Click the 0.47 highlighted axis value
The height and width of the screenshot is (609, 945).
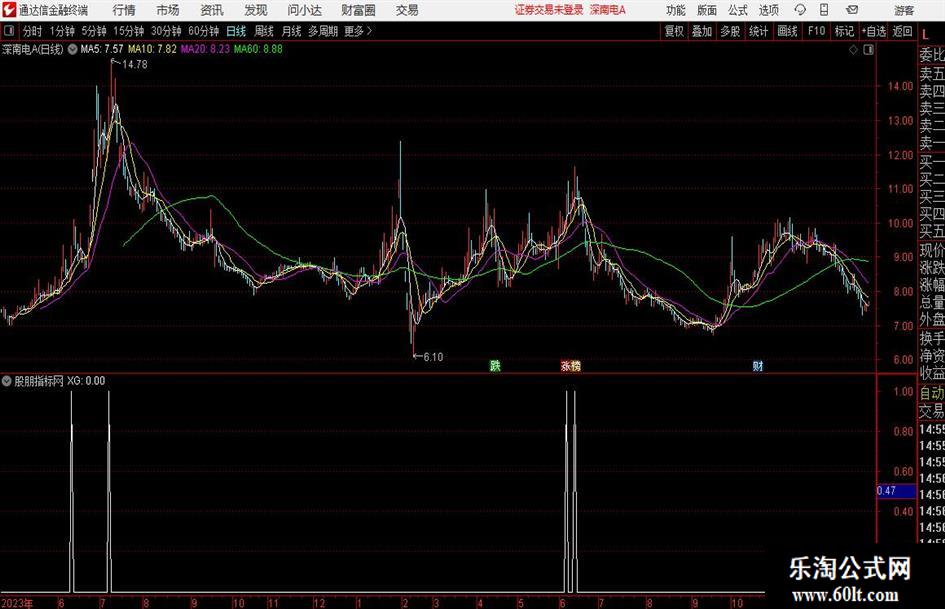[896, 491]
